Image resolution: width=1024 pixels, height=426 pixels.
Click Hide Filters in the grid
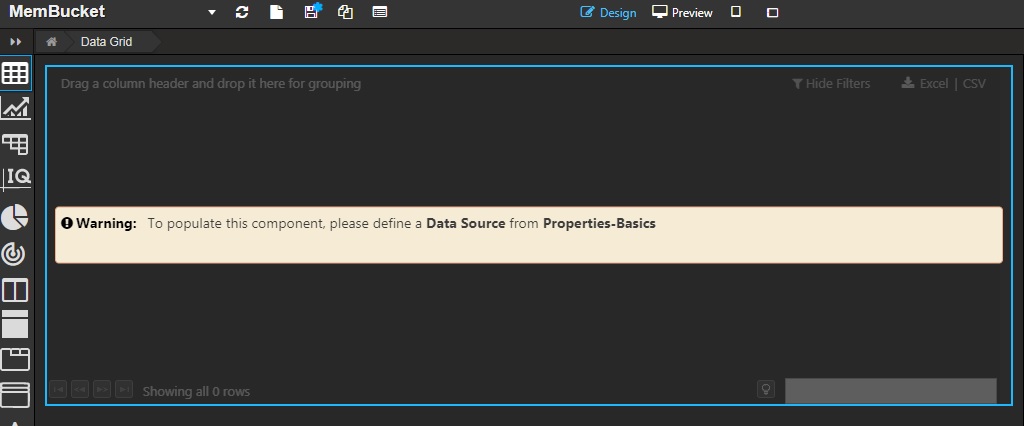pyautogui.click(x=831, y=84)
